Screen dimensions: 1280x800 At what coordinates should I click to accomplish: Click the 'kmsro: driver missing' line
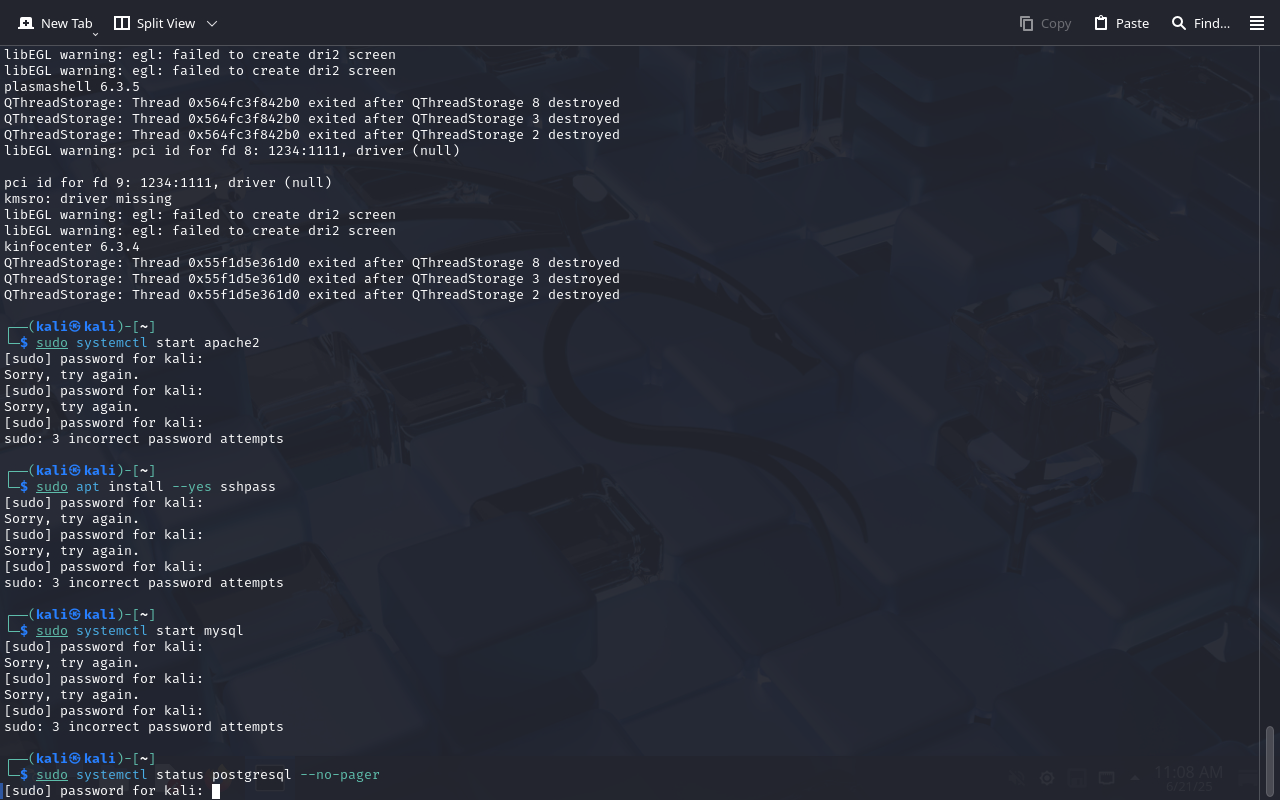[88, 199]
